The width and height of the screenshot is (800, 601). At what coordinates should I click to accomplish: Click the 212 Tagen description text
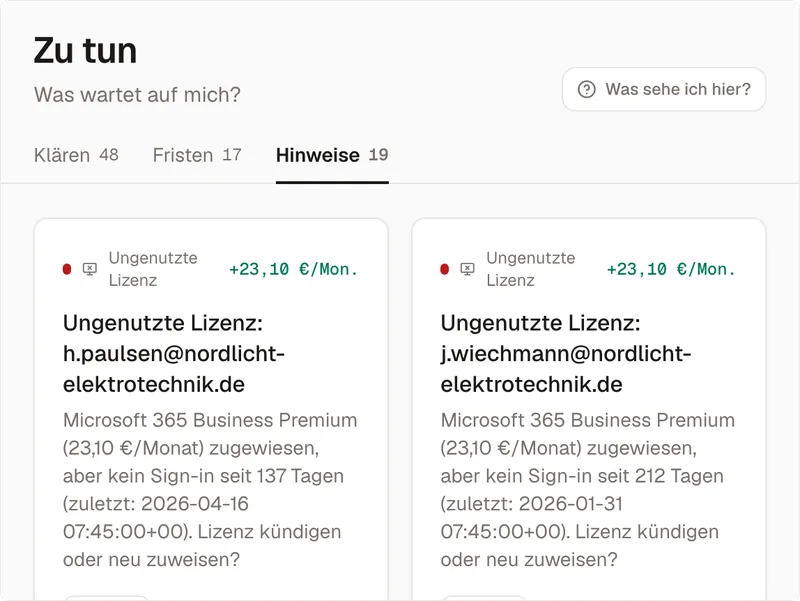coord(588,490)
